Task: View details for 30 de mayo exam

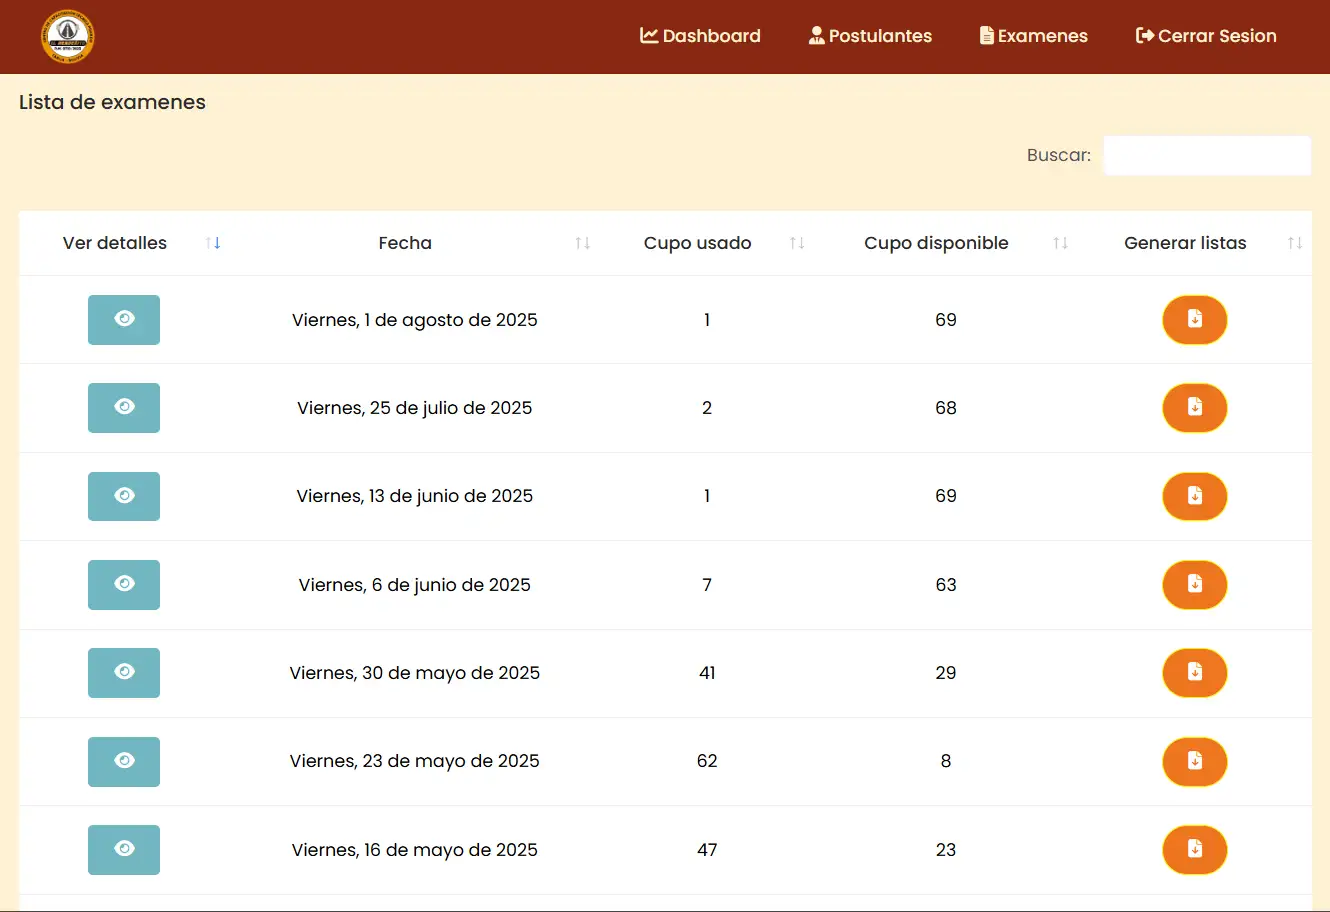Action: 124,673
